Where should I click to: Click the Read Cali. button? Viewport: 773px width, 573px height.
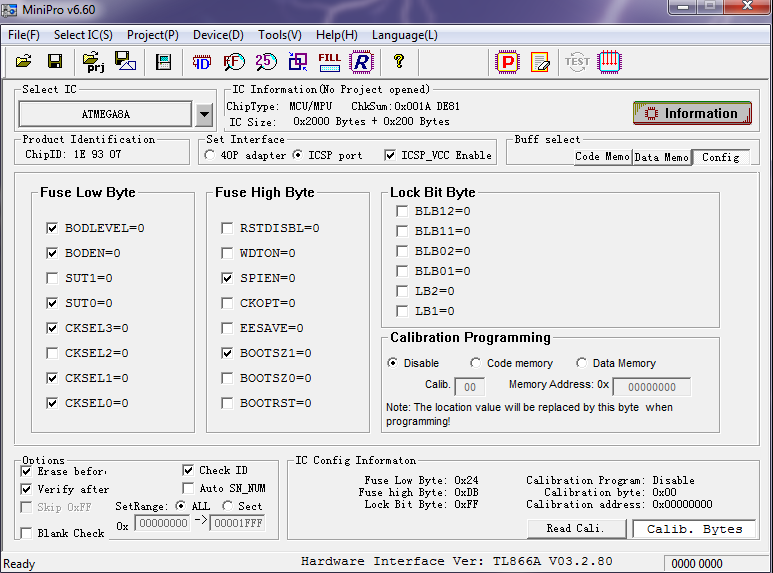coord(576,529)
